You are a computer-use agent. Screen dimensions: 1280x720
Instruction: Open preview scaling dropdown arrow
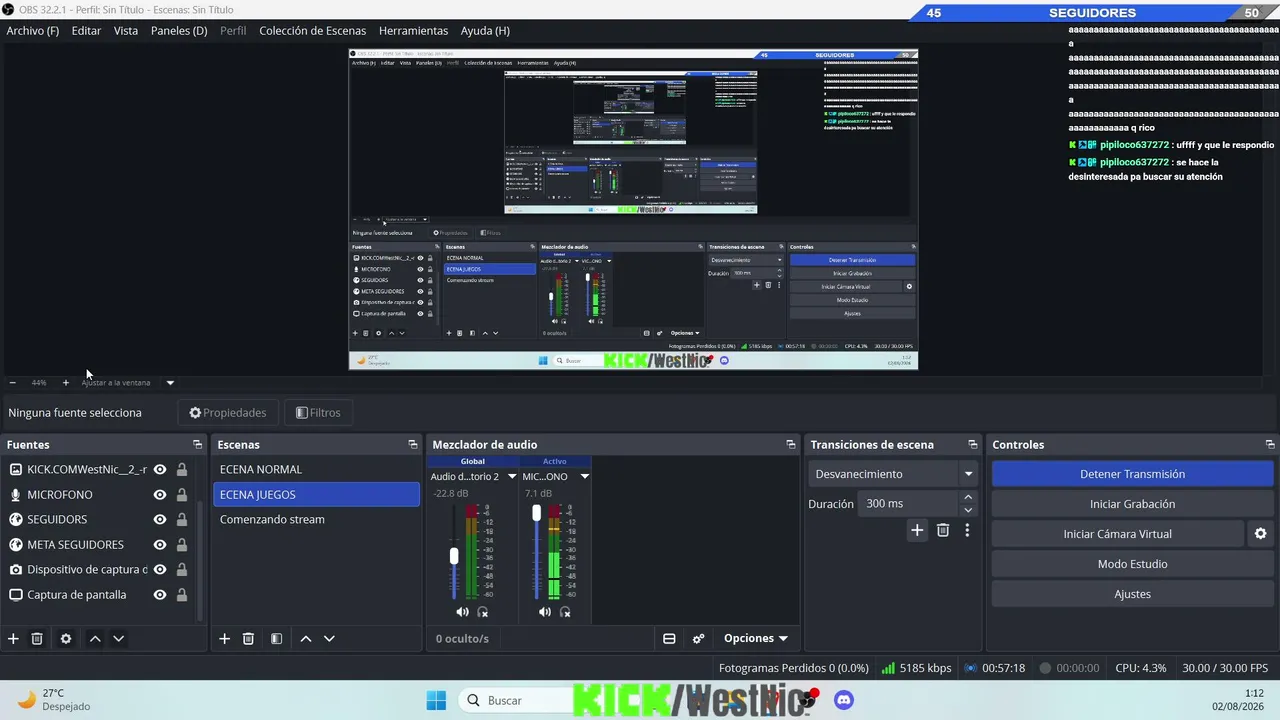click(170, 383)
